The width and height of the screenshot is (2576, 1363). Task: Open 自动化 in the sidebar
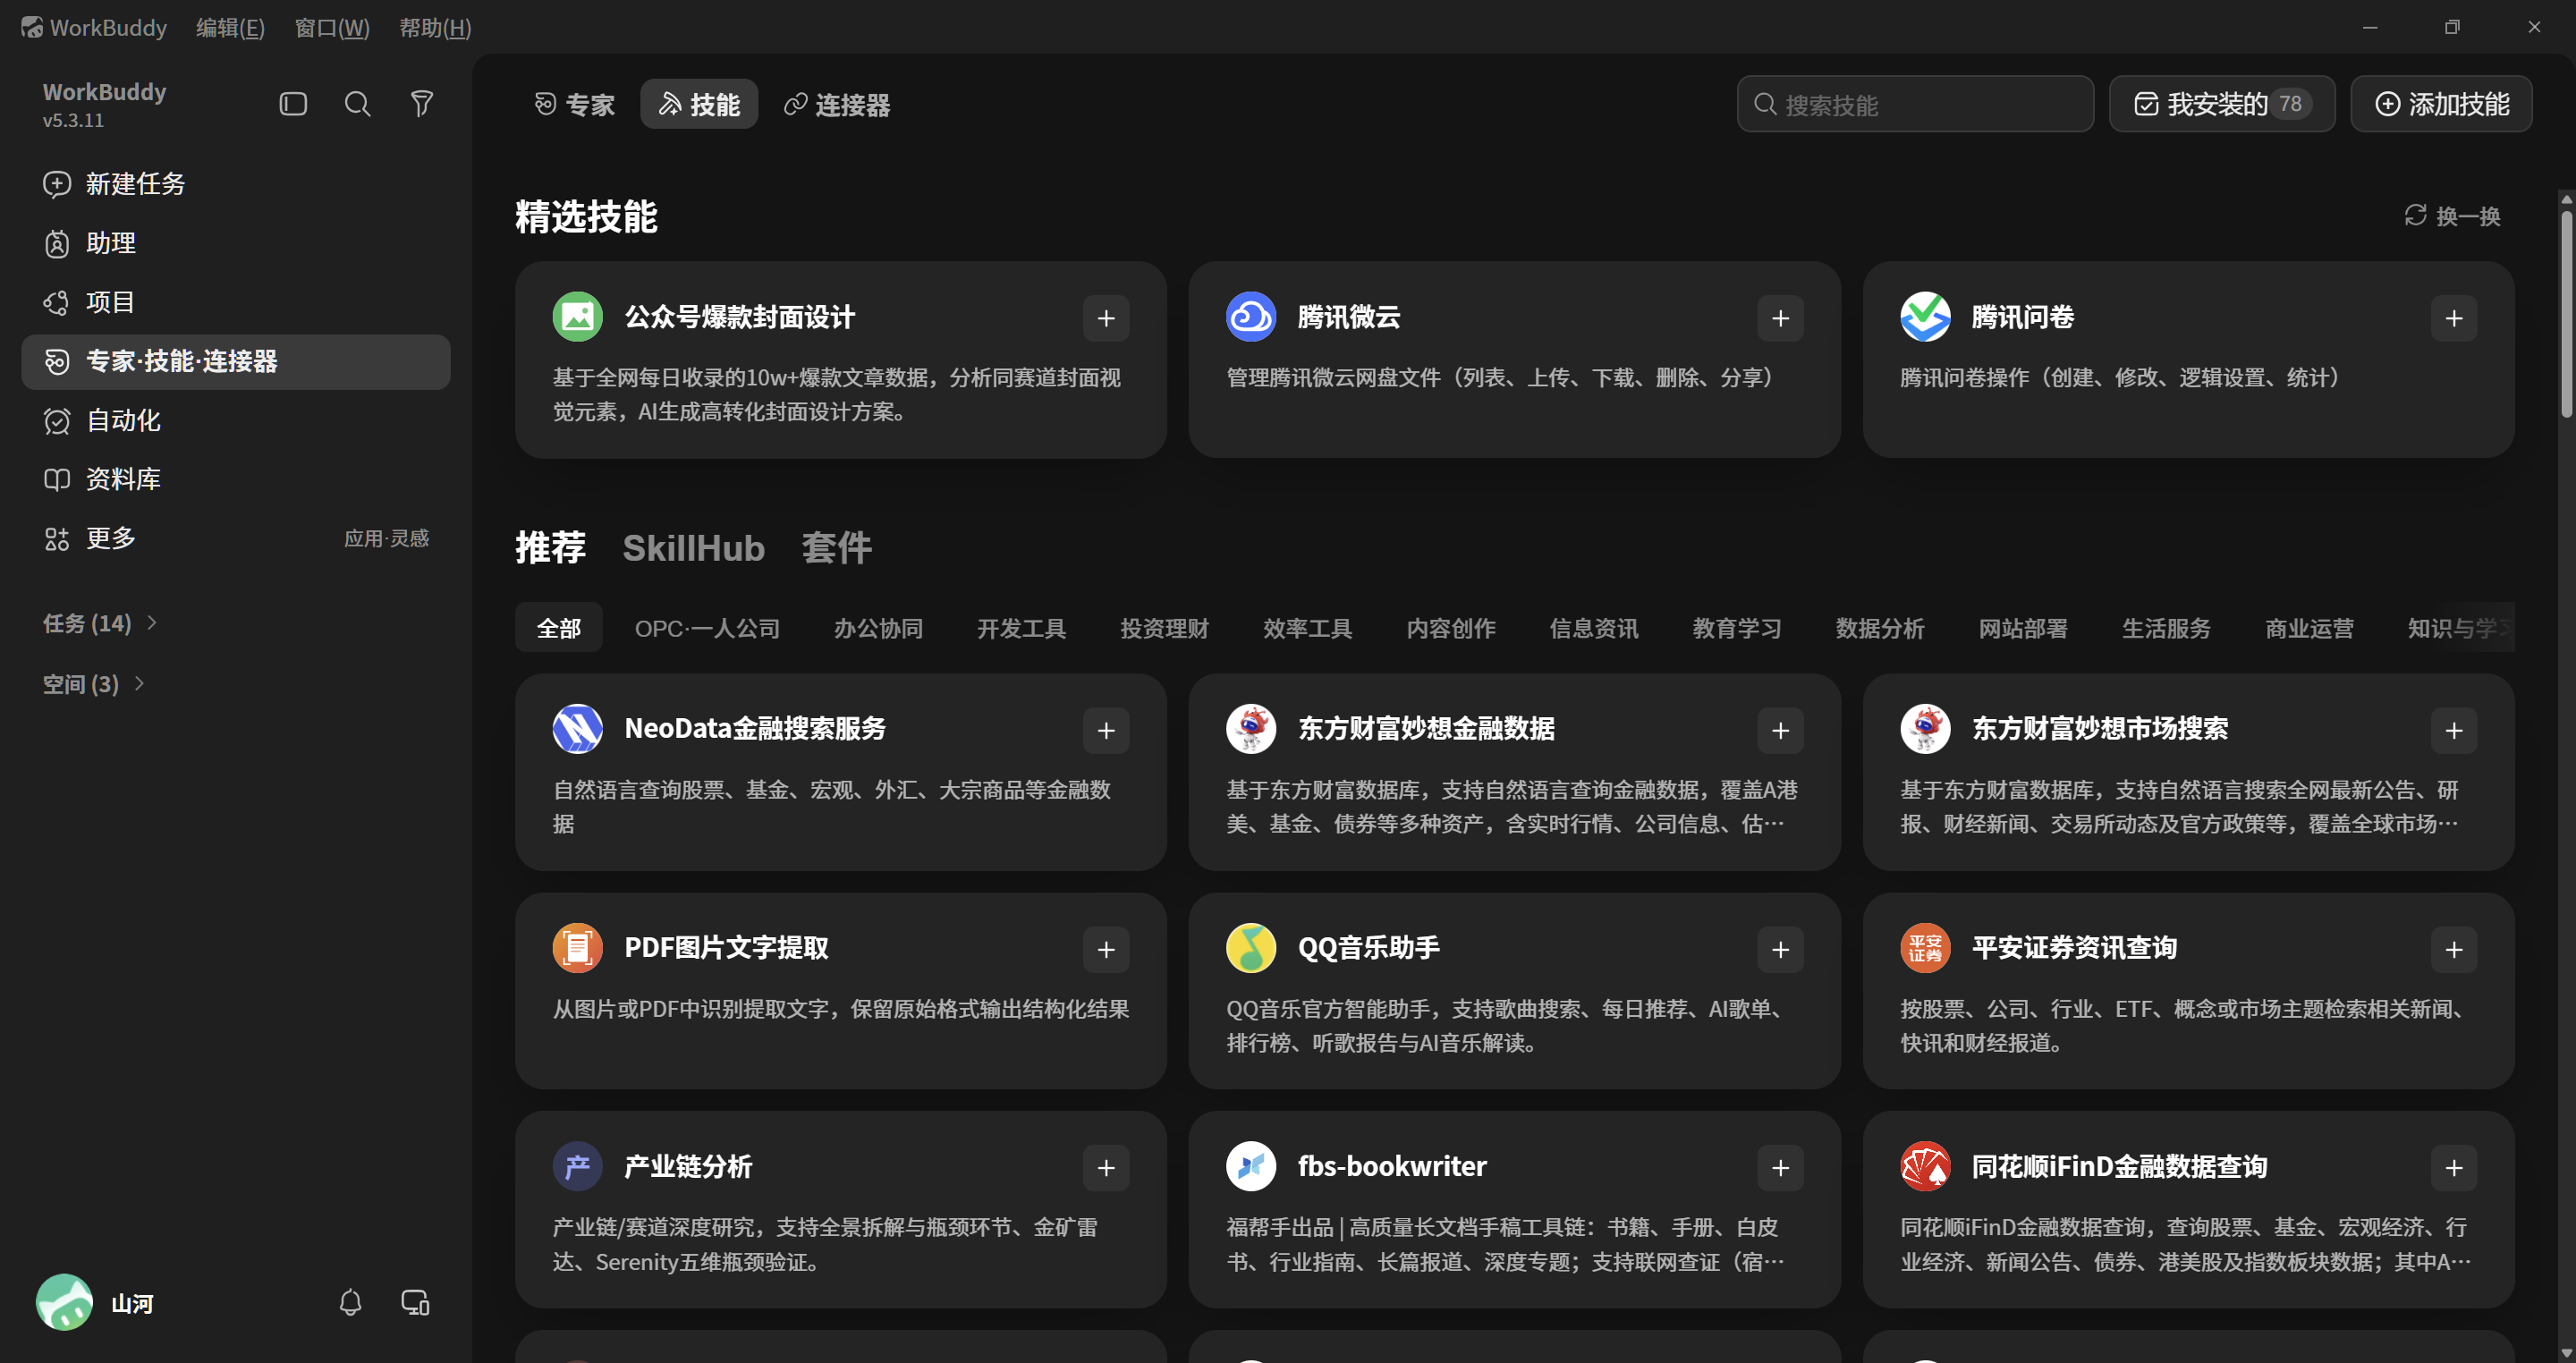236,420
